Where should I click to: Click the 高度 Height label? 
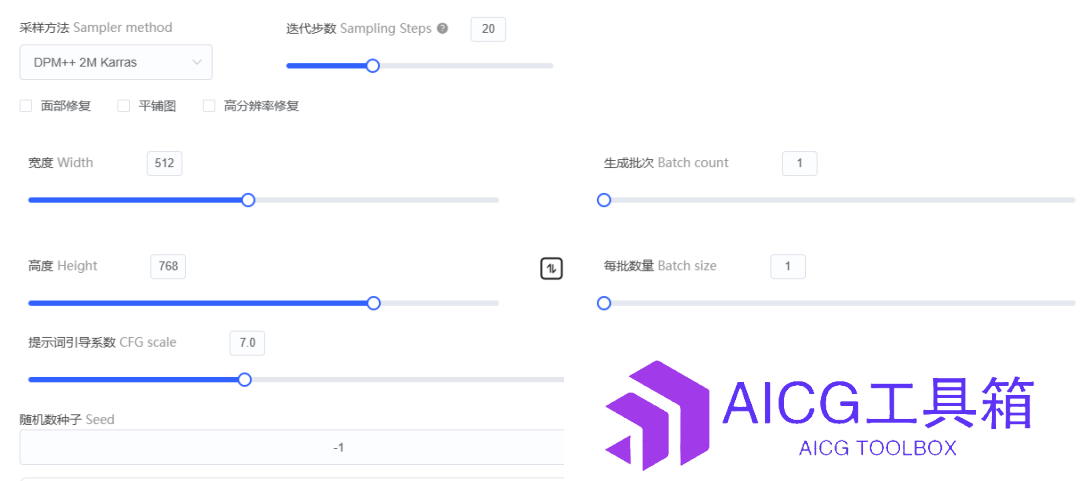click(x=63, y=266)
